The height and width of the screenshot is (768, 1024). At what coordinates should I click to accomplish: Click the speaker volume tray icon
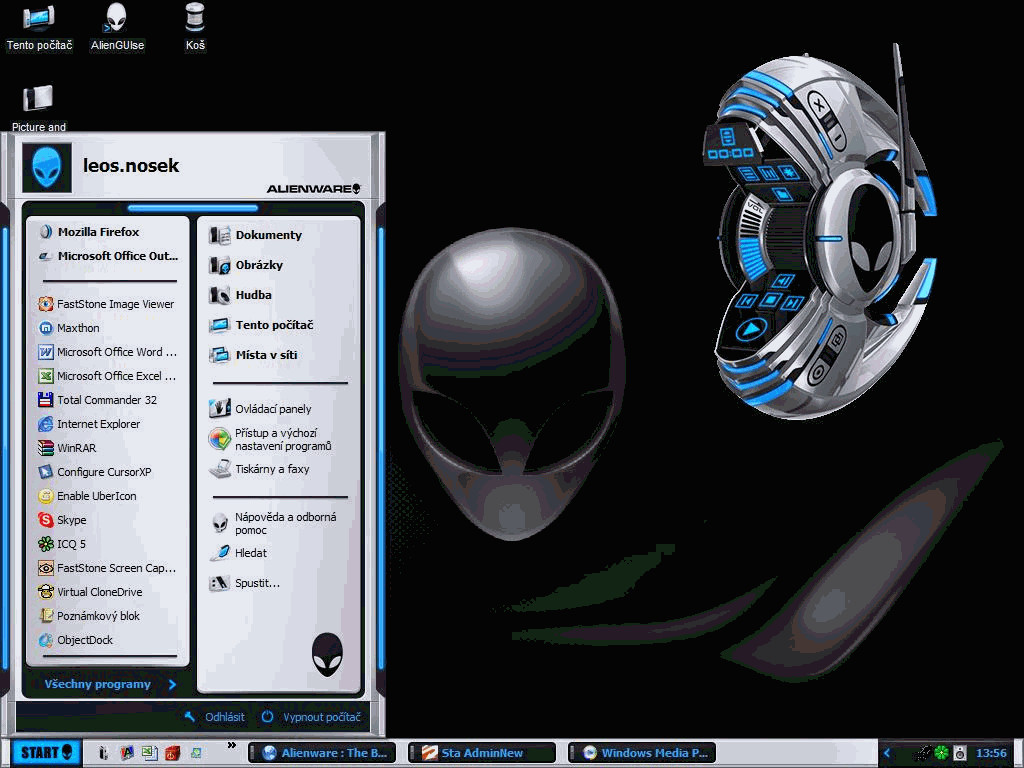pos(959,753)
